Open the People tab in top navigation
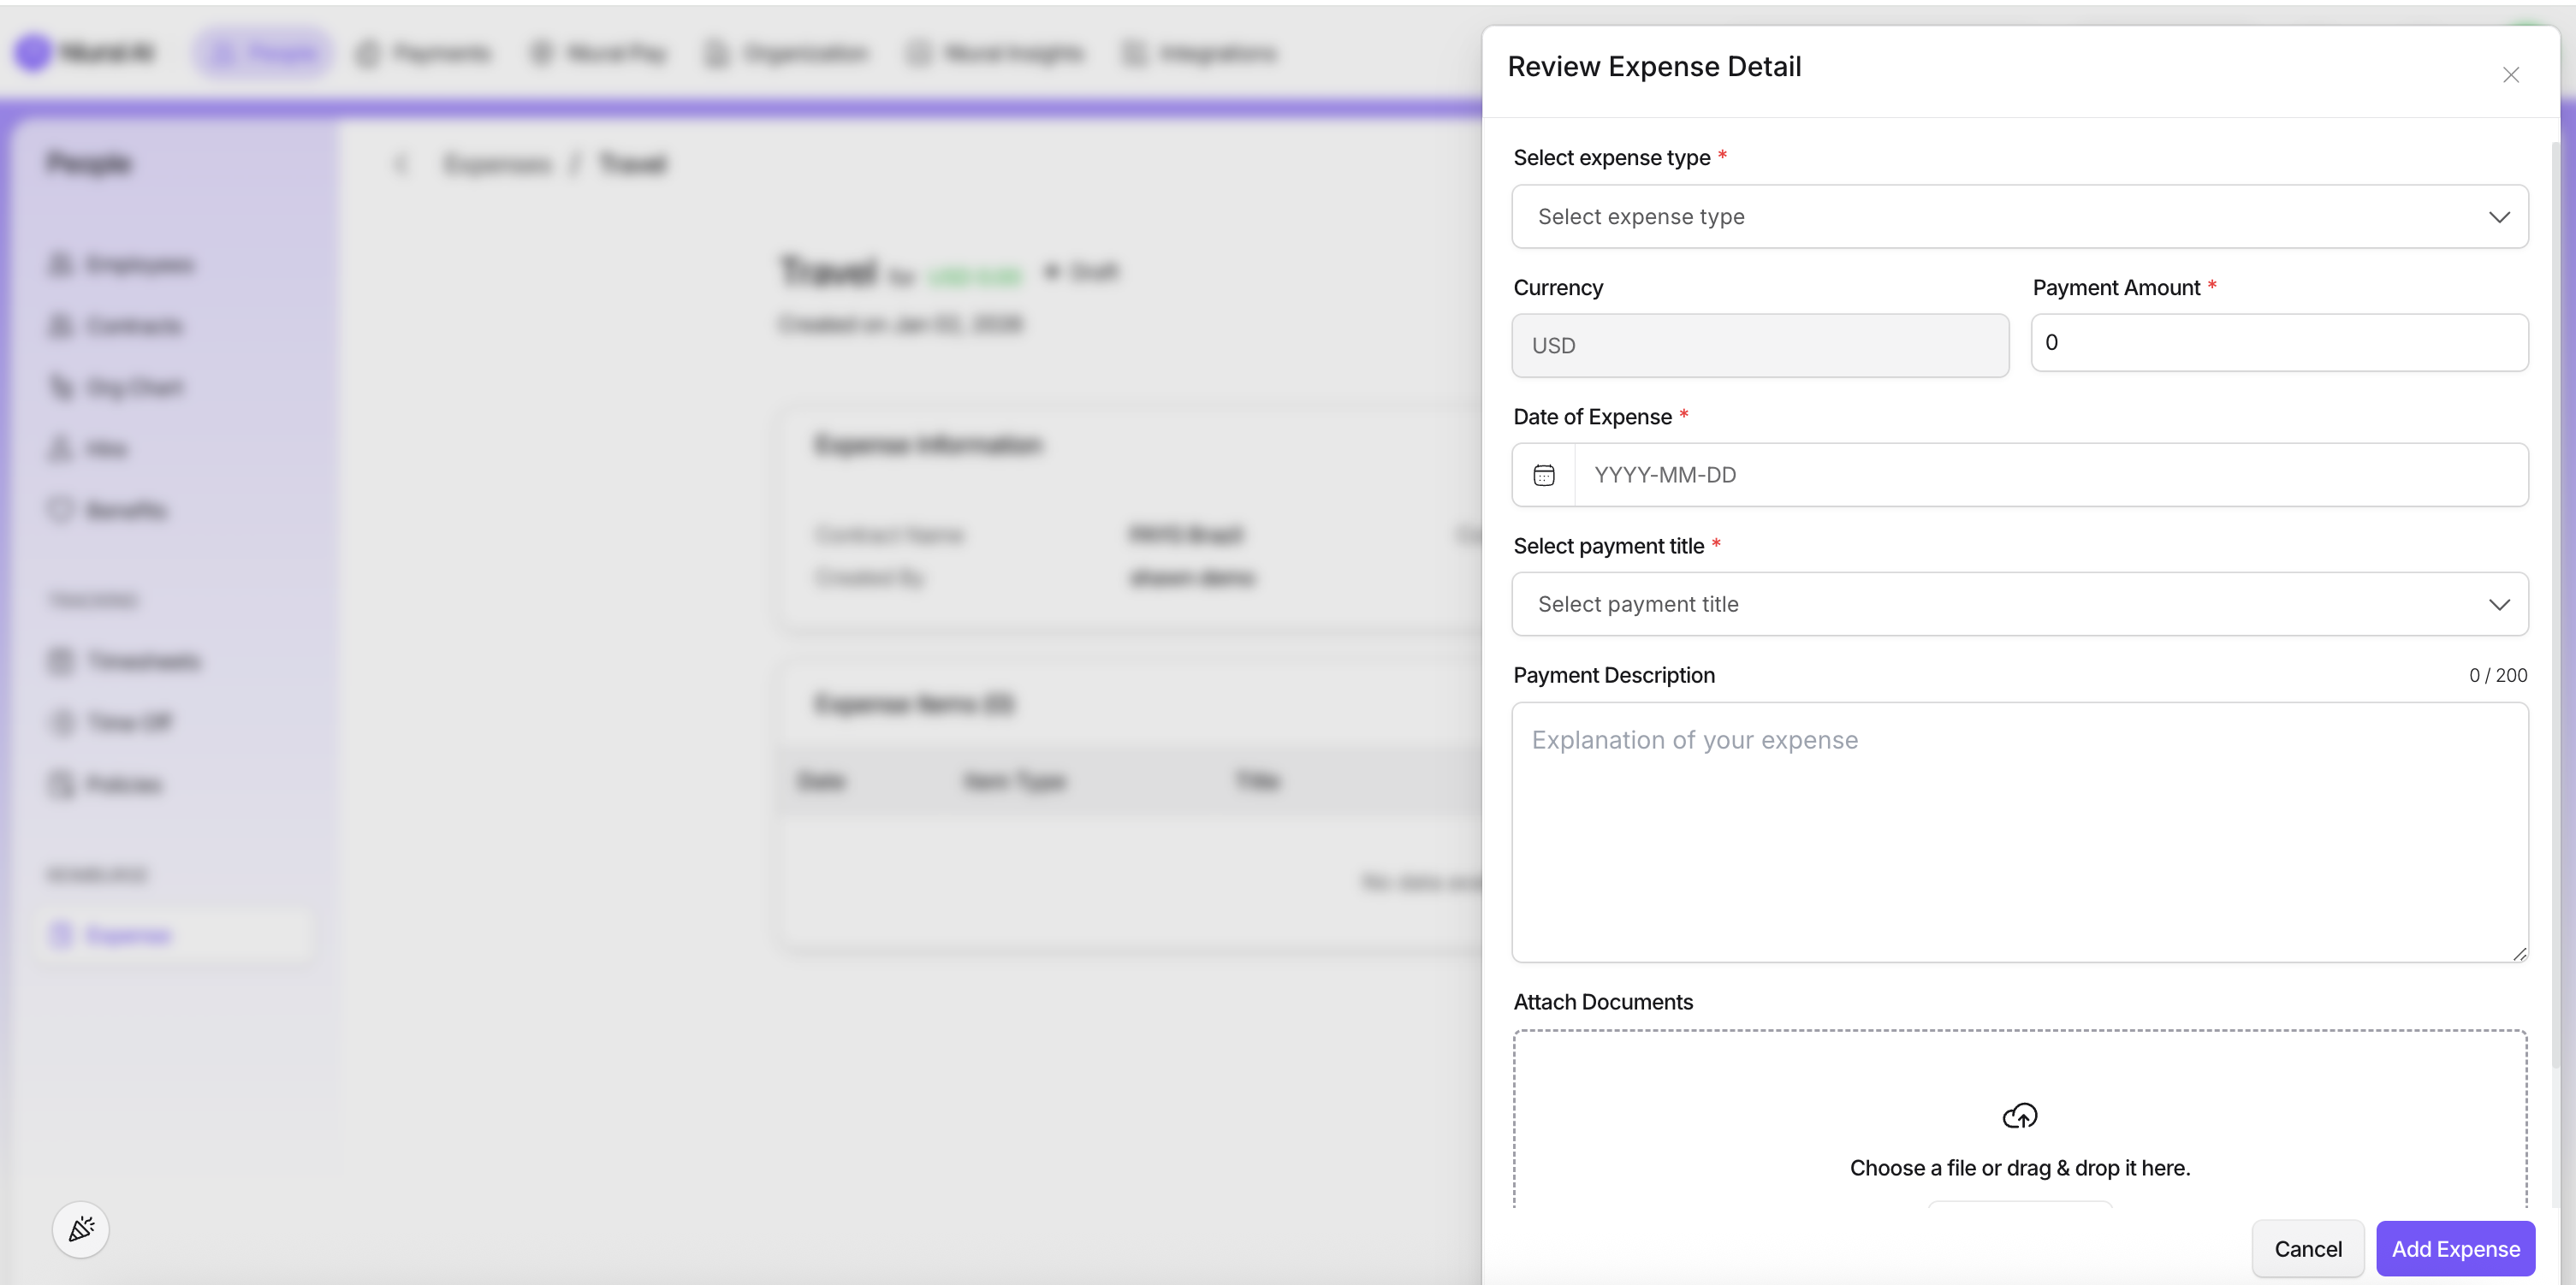2576x1285 pixels. [x=265, y=53]
